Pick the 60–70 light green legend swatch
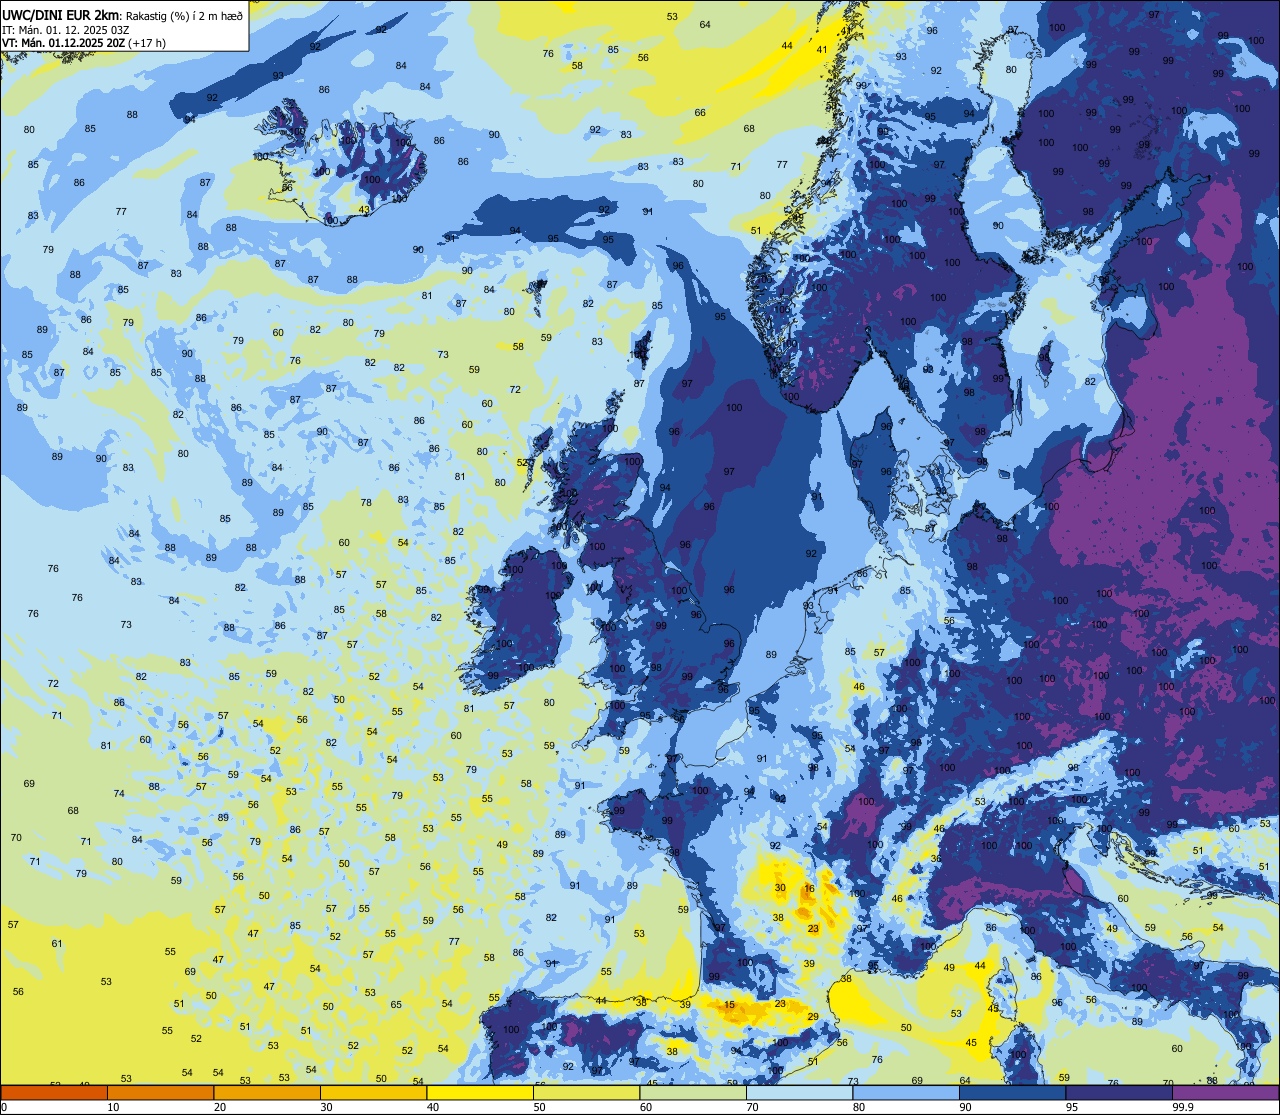The height and width of the screenshot is (1115, 1280). tap(693, 1092)
